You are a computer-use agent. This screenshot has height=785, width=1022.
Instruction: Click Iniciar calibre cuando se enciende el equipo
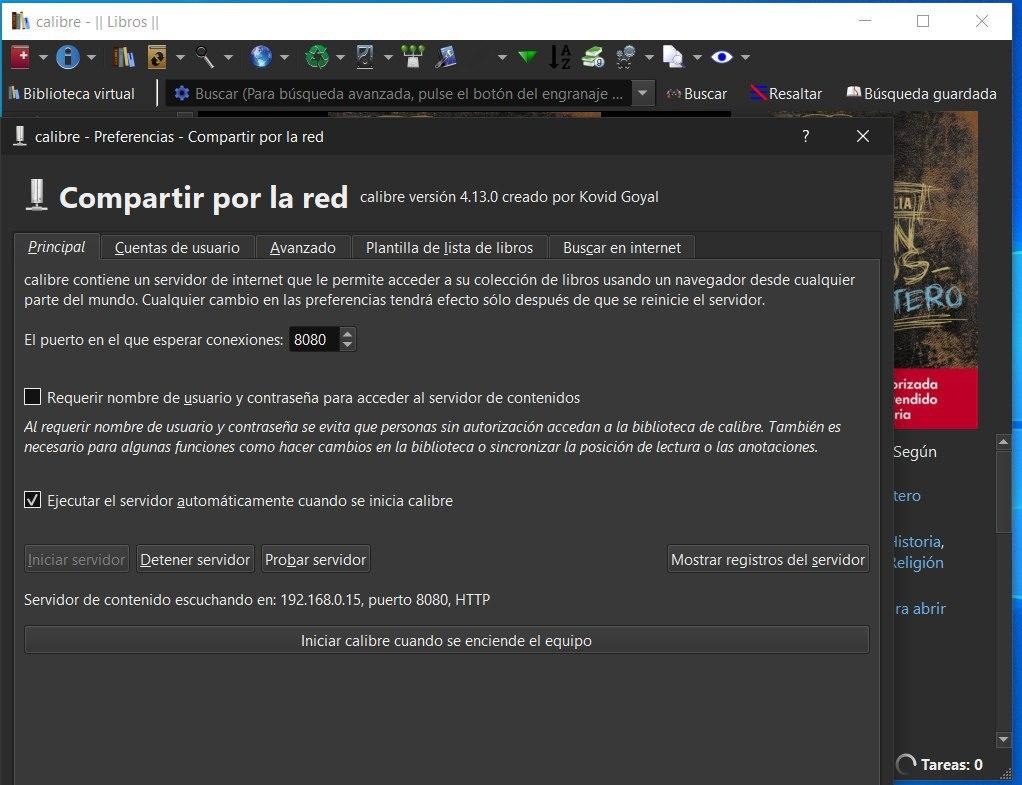(x=446, y=640)
